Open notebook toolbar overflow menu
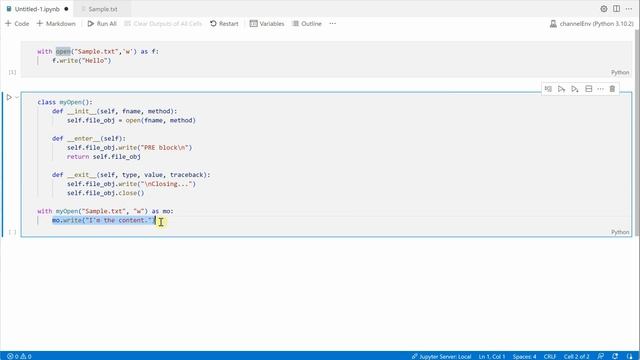Image resolution: width=640 pixels, height=360 pixels. pyautogui.click(x=333, y=24)
